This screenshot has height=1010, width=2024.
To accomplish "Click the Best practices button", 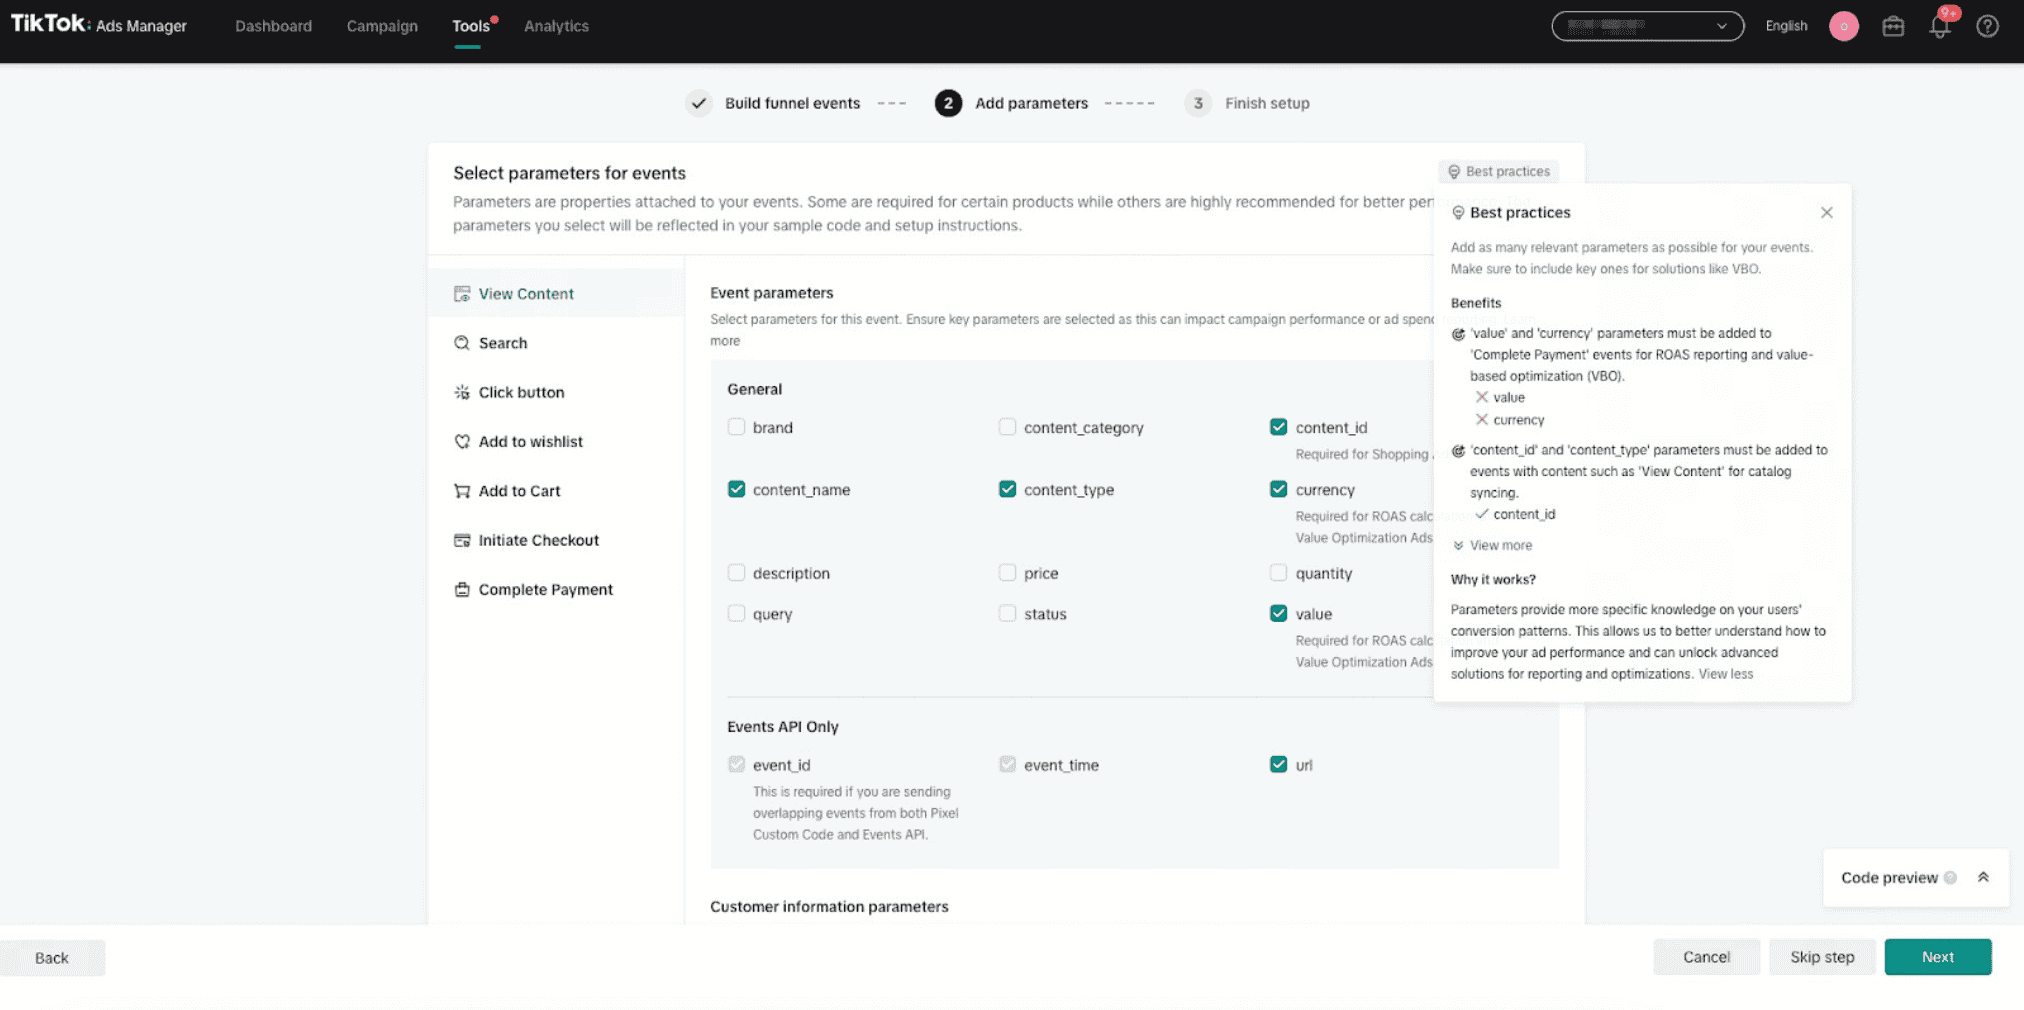I will click(1498, 172).
